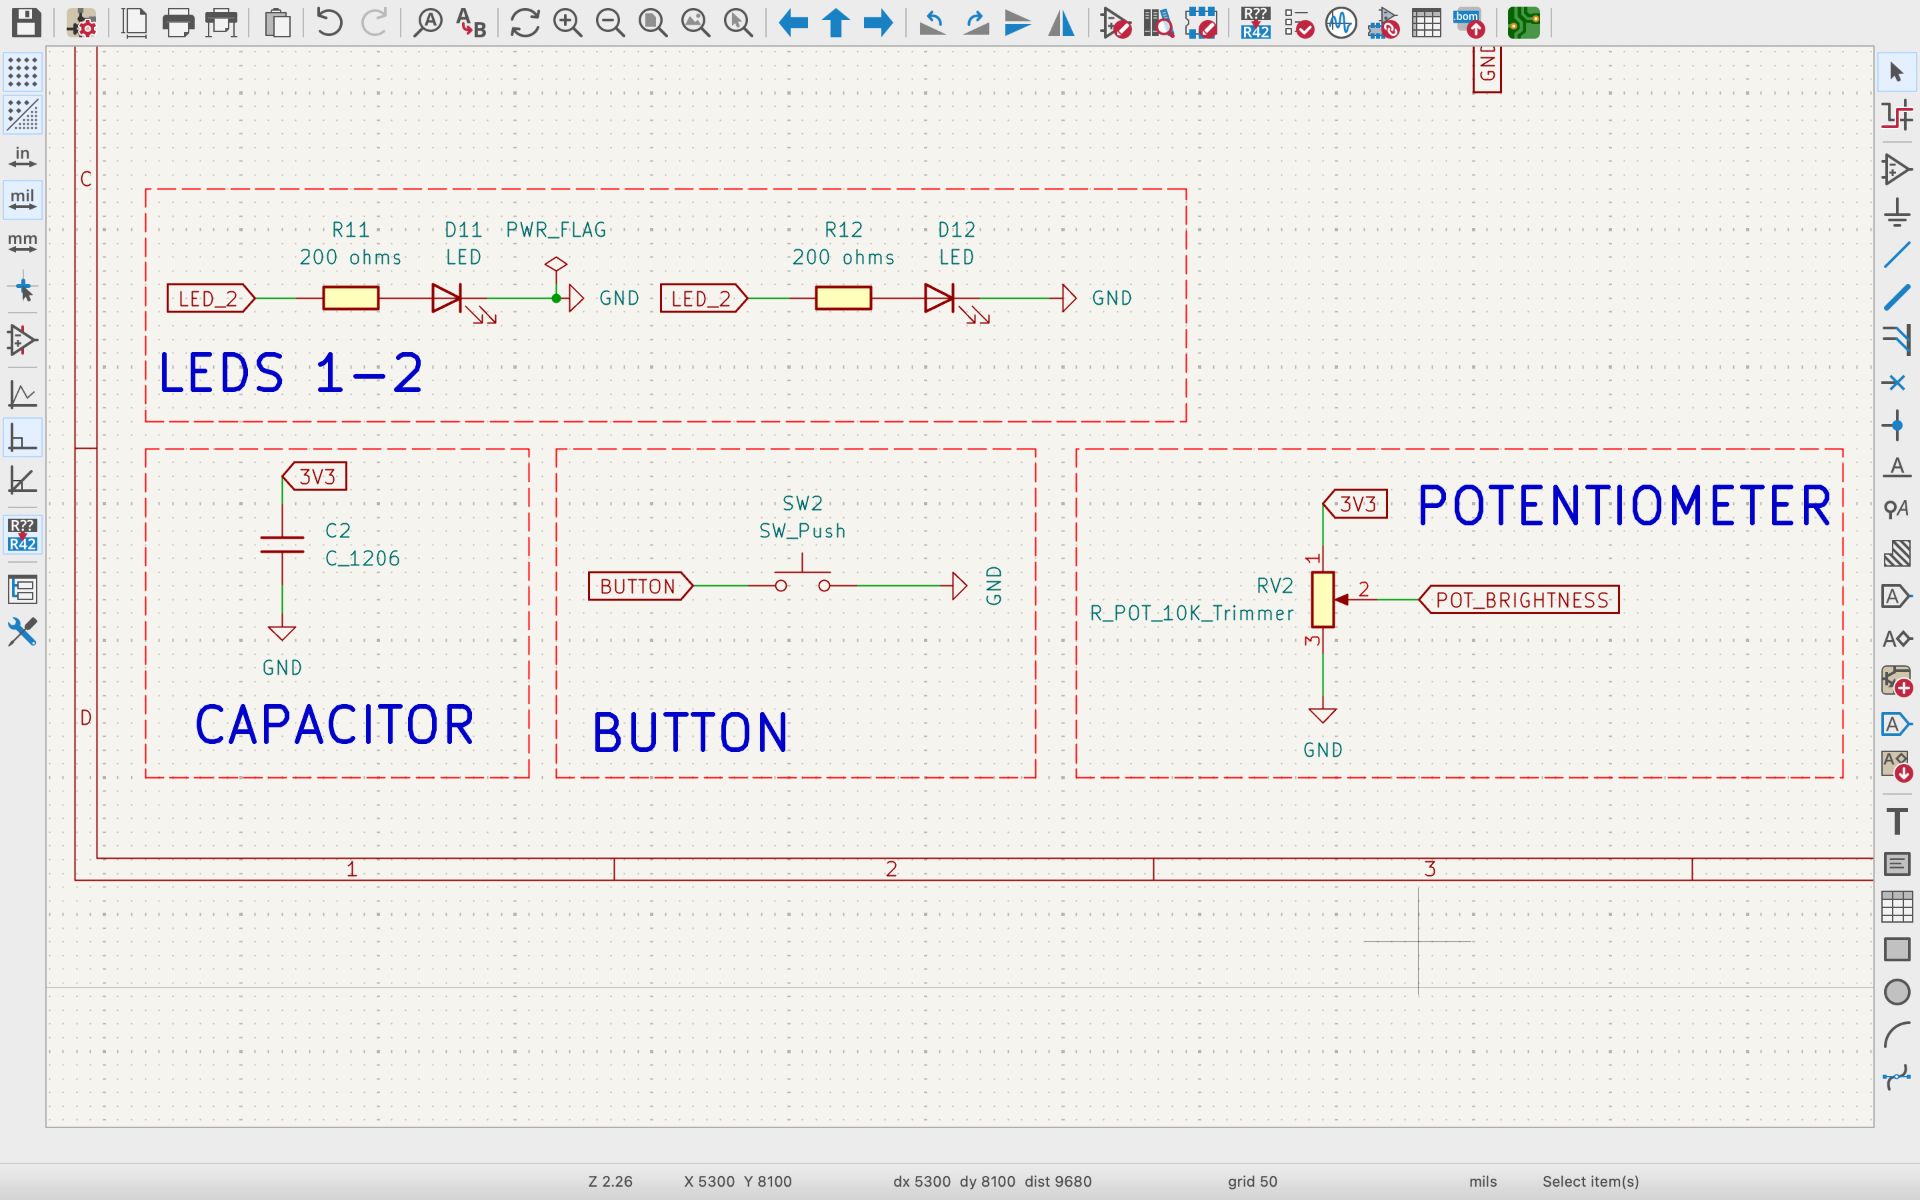Click the Mirror horizontally toolbar button
Image resolution: width=1920 pixels, height=1200 pixels.
tap(1061, 22)
